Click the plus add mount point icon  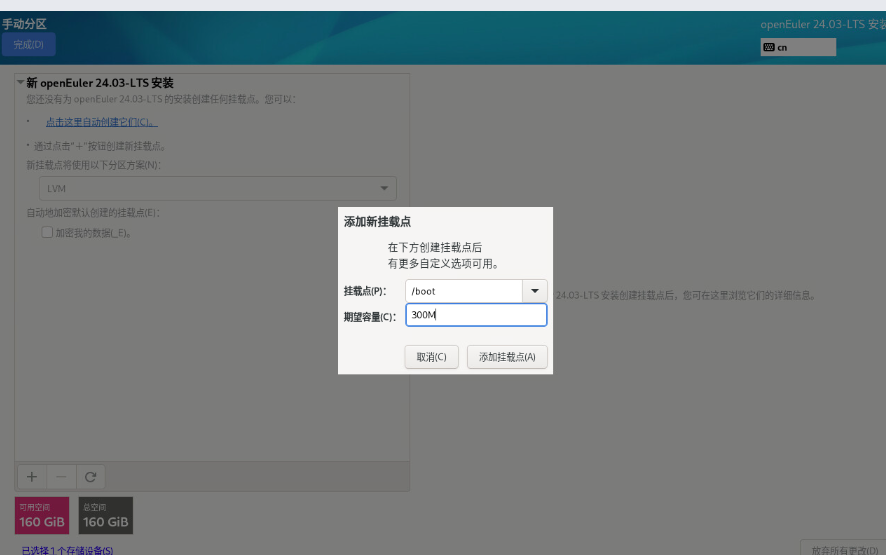[32, 477]
